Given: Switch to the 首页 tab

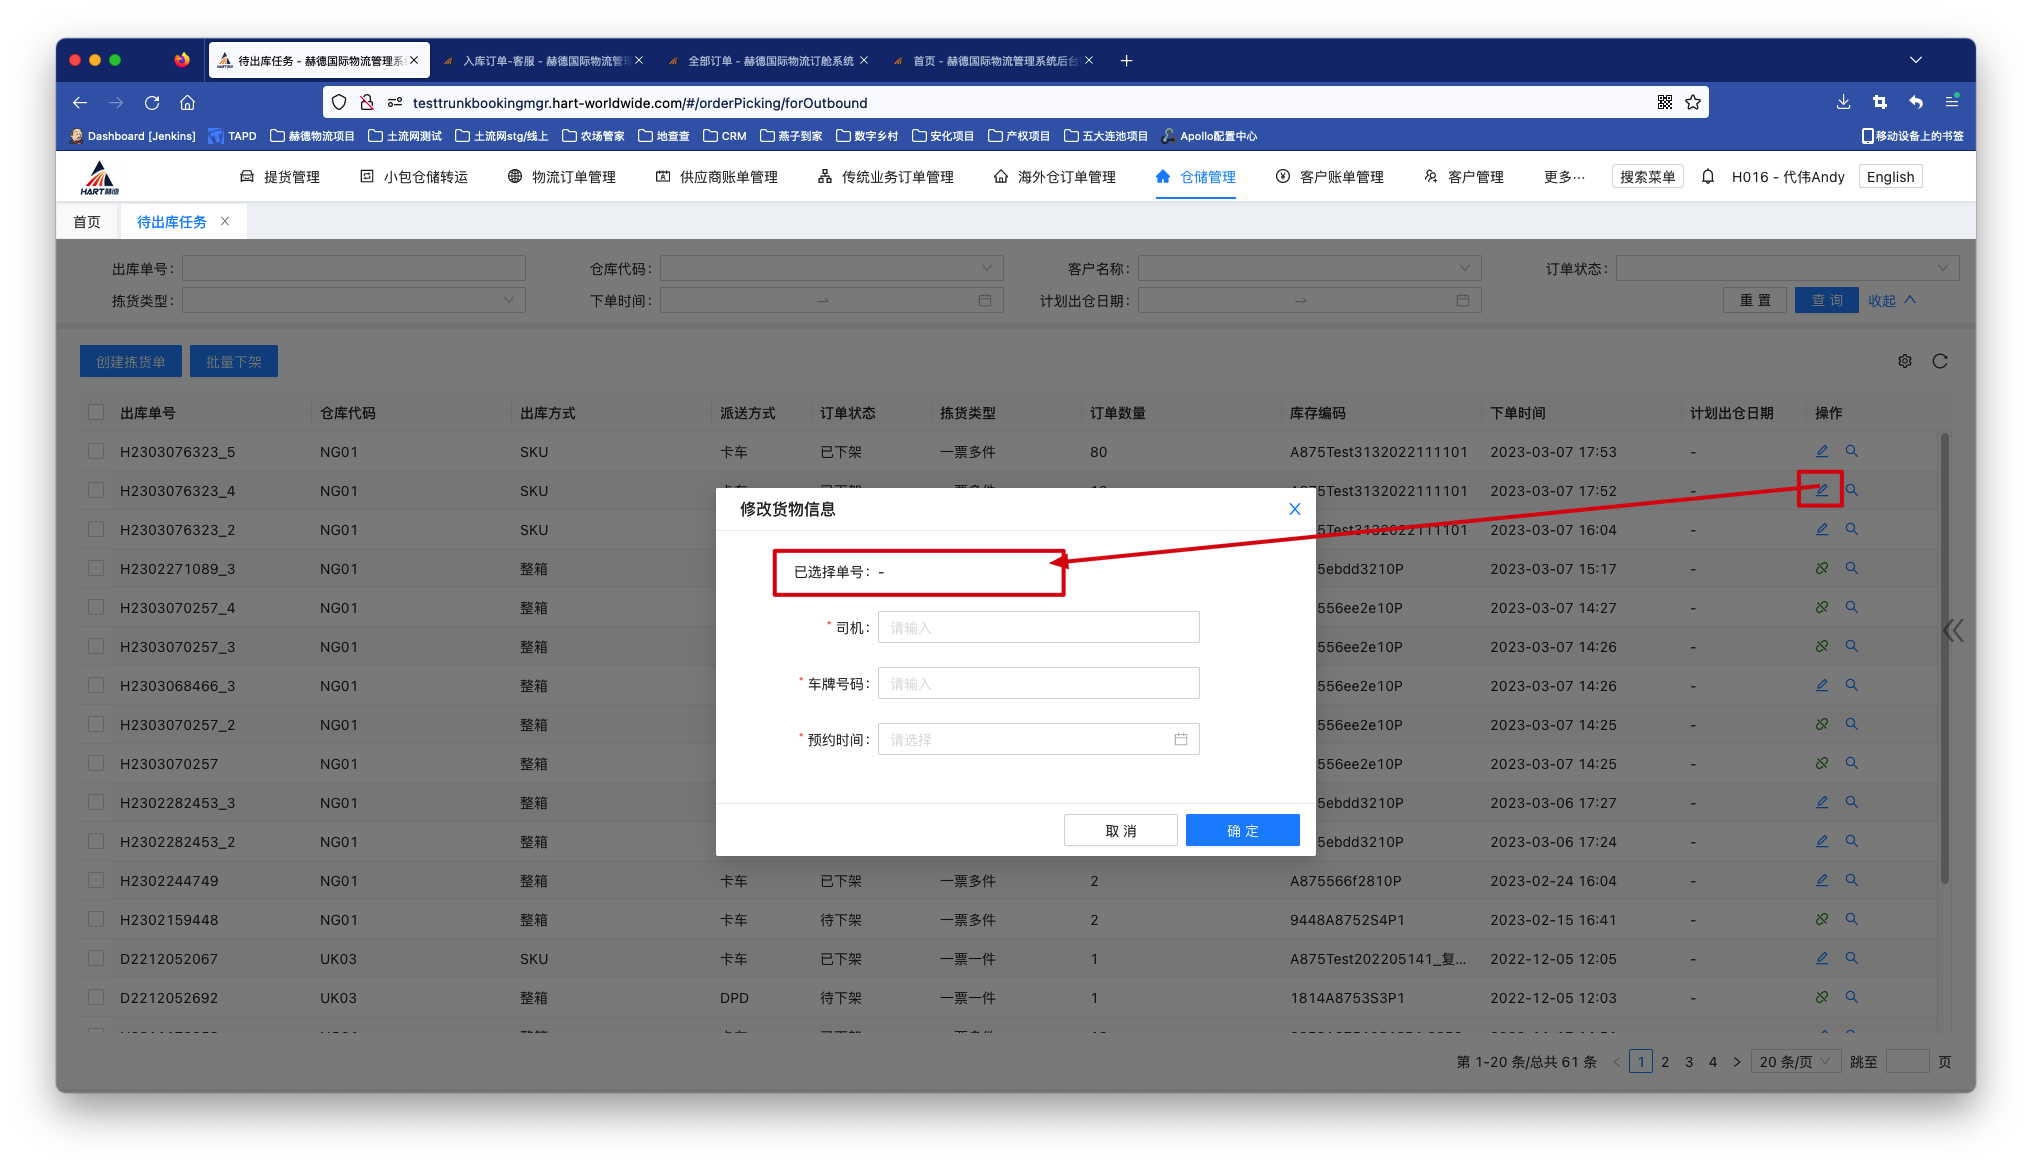Looking at the screenshot, I should [87, 222].
